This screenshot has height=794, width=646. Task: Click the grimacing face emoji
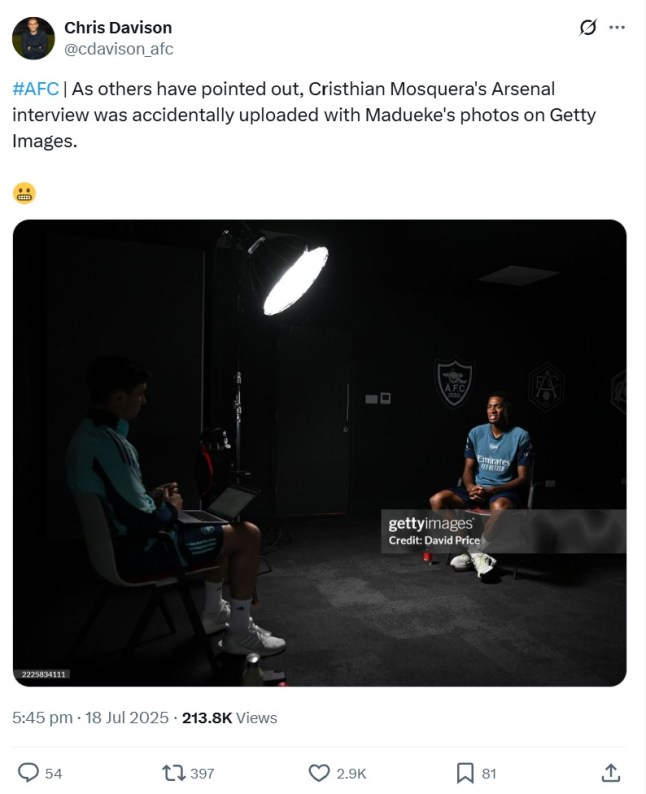click(x=24, y=193)
